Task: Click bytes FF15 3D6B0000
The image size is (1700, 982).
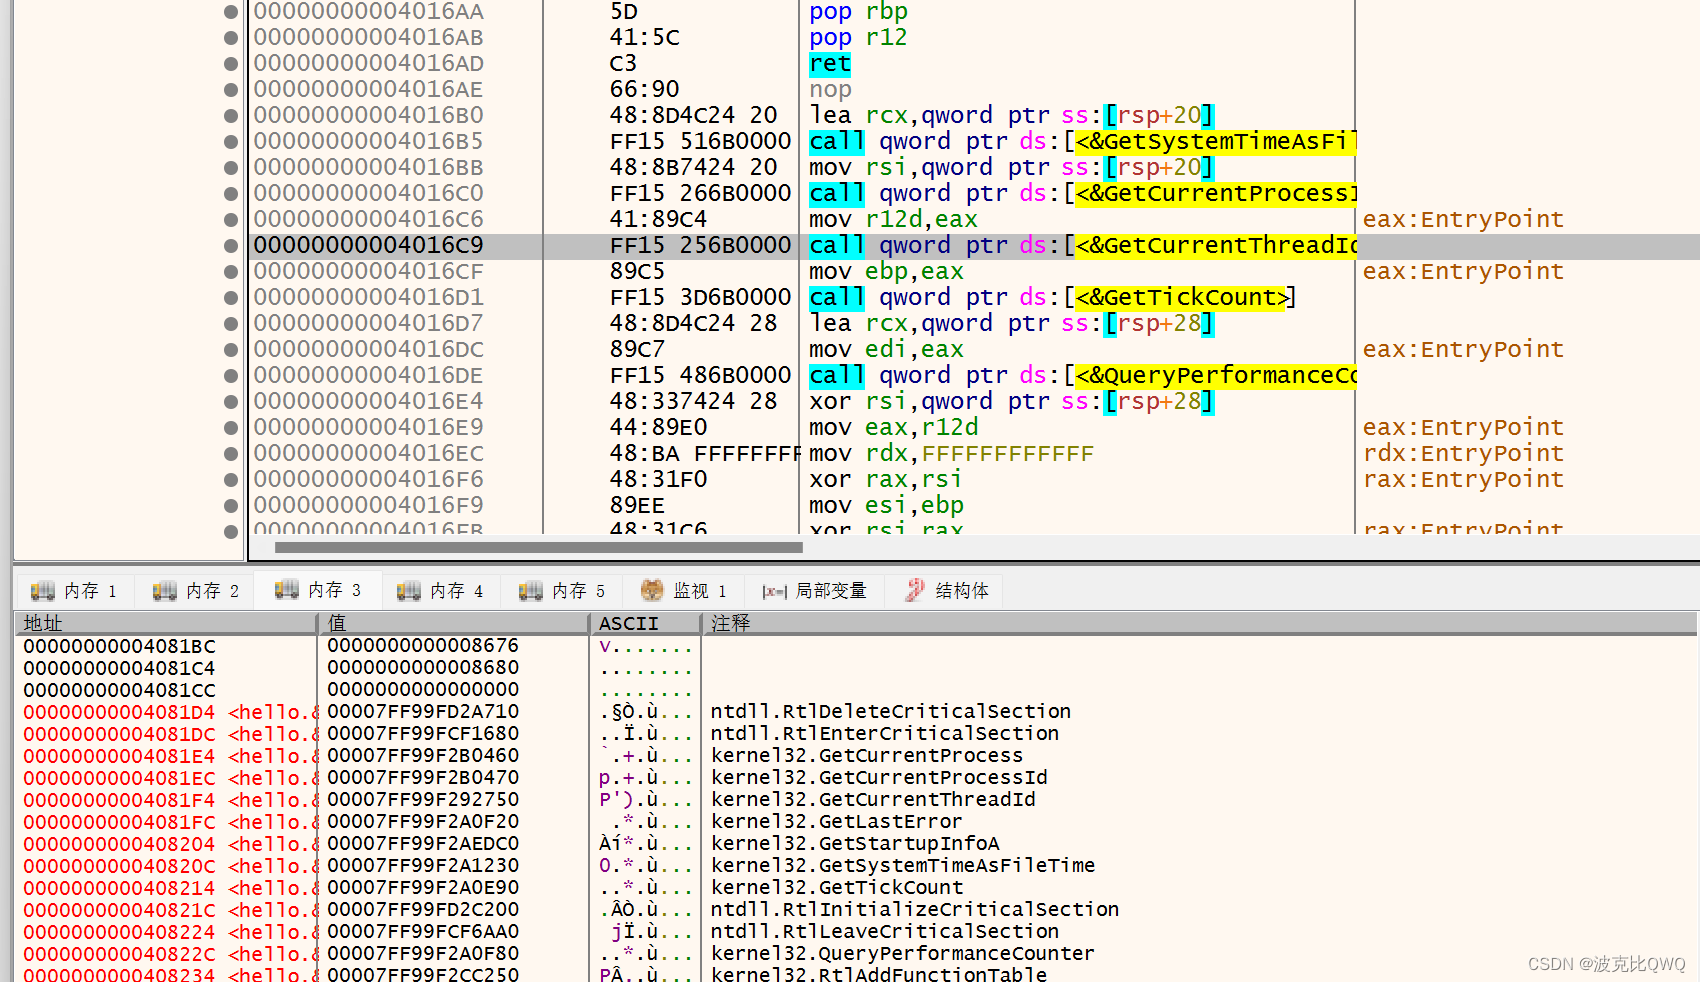Action: click(700, 298)
